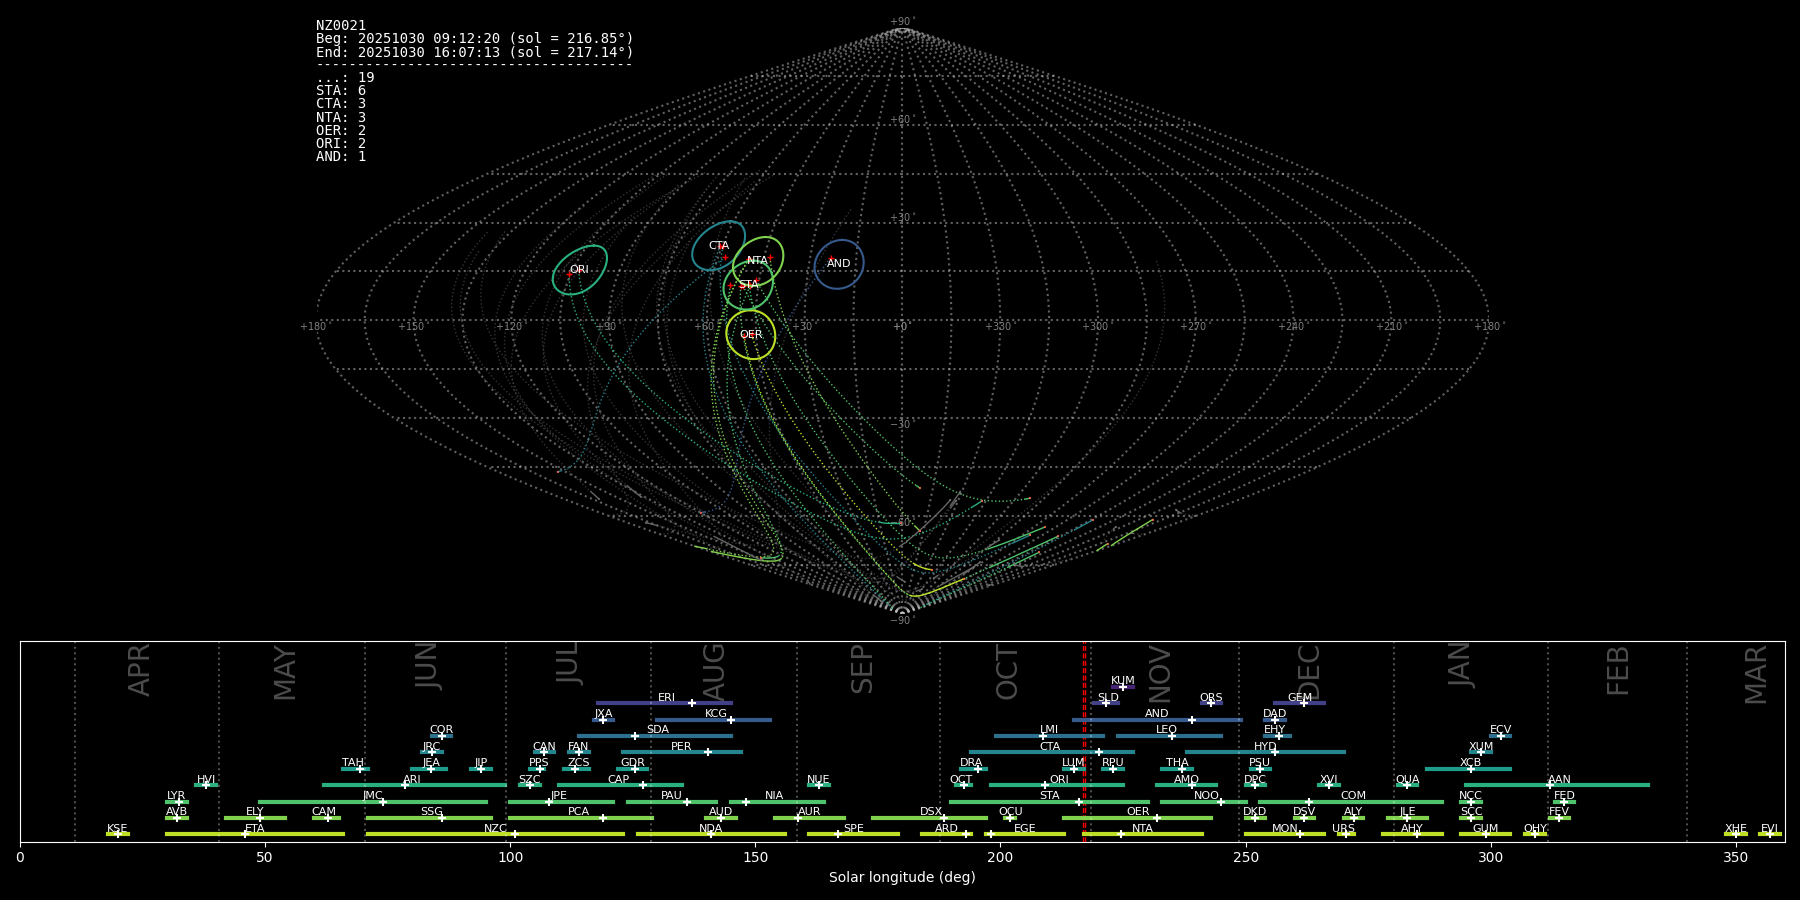Image resolution: width=1800 pixels, height=900 pixels.
Task: Click the AUG month label in timeline
Action: (714, 672)
